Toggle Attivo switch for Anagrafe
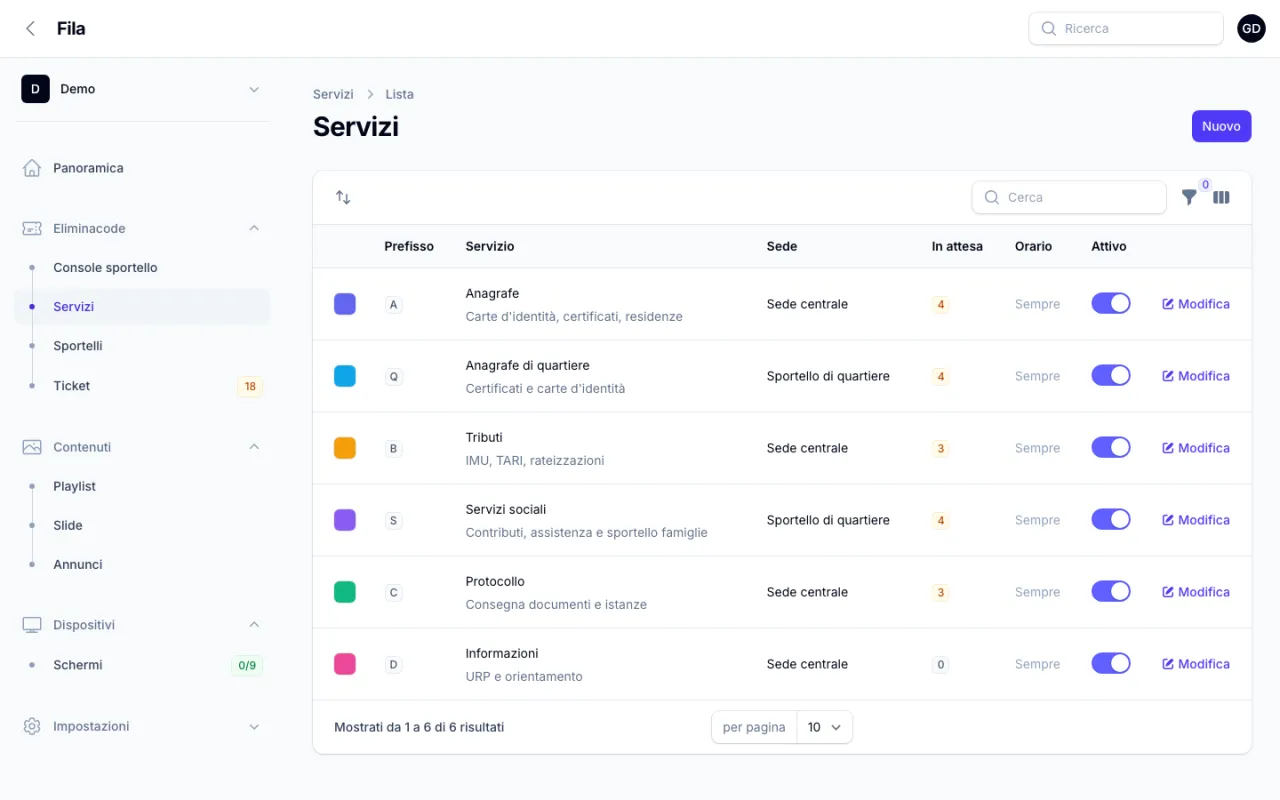 [1111, 303]
